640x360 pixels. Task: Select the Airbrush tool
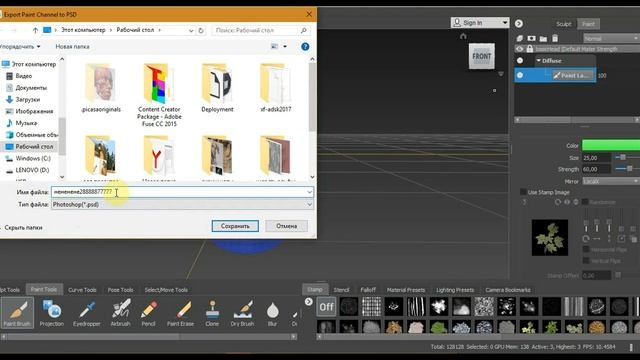pyautogui.click(x=120, y=313)
